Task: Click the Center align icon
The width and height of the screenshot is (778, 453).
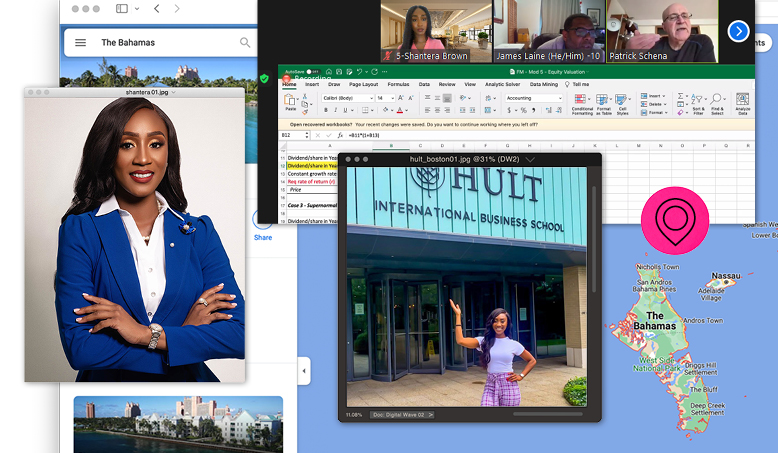Action: click(437, 110)
